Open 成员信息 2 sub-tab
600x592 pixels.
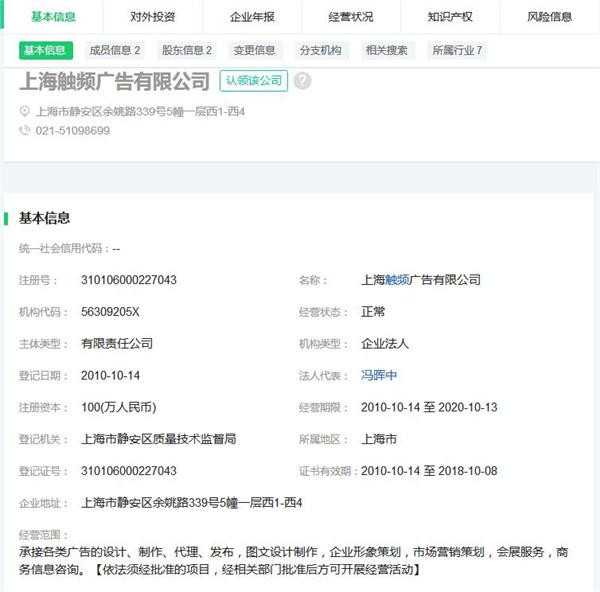[114, 50]
